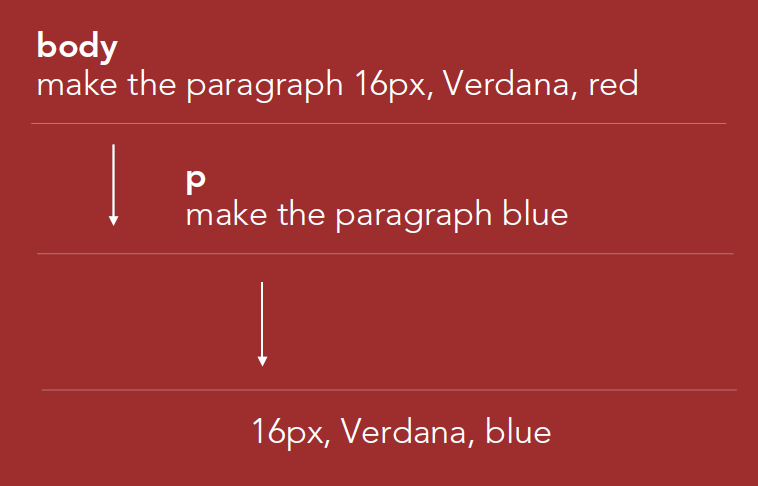Click the downward arrow below the body rule

113,185
